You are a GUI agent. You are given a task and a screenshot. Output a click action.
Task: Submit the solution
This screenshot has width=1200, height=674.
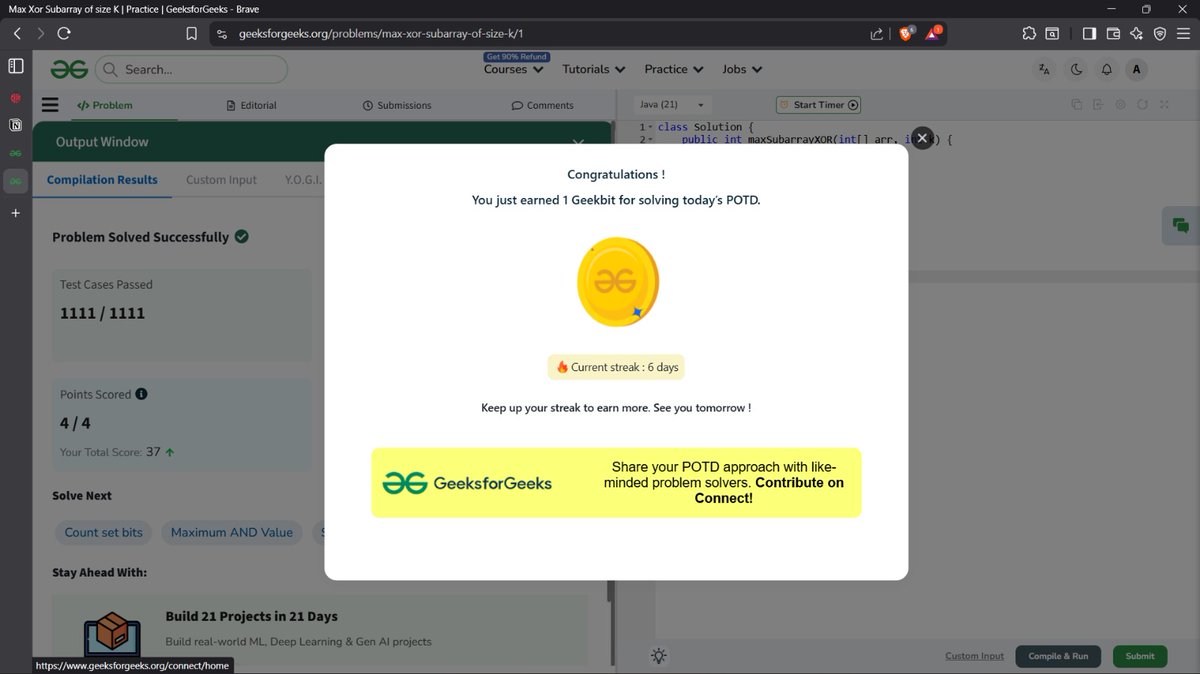pos(1139,656)
